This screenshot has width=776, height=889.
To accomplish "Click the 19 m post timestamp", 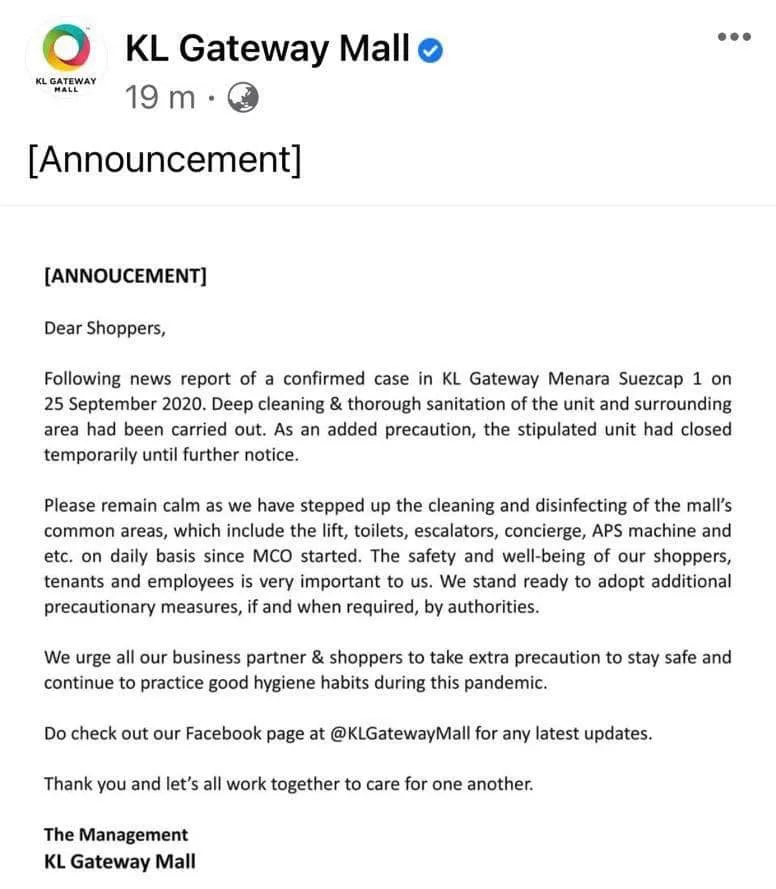I will 160,98.
